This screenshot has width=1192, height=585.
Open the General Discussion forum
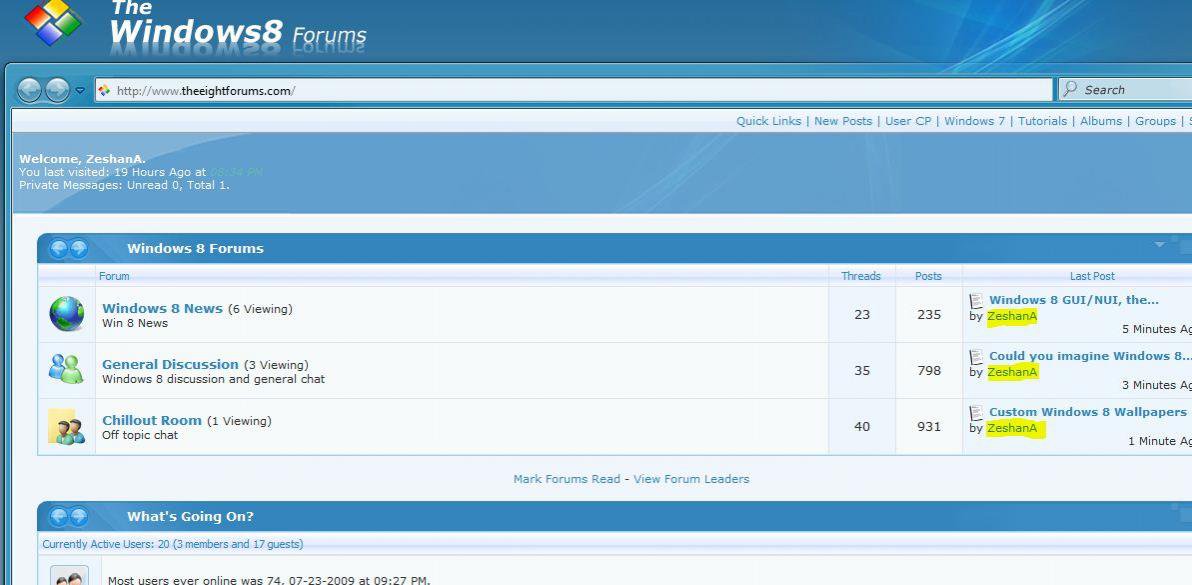pos(170,365)
